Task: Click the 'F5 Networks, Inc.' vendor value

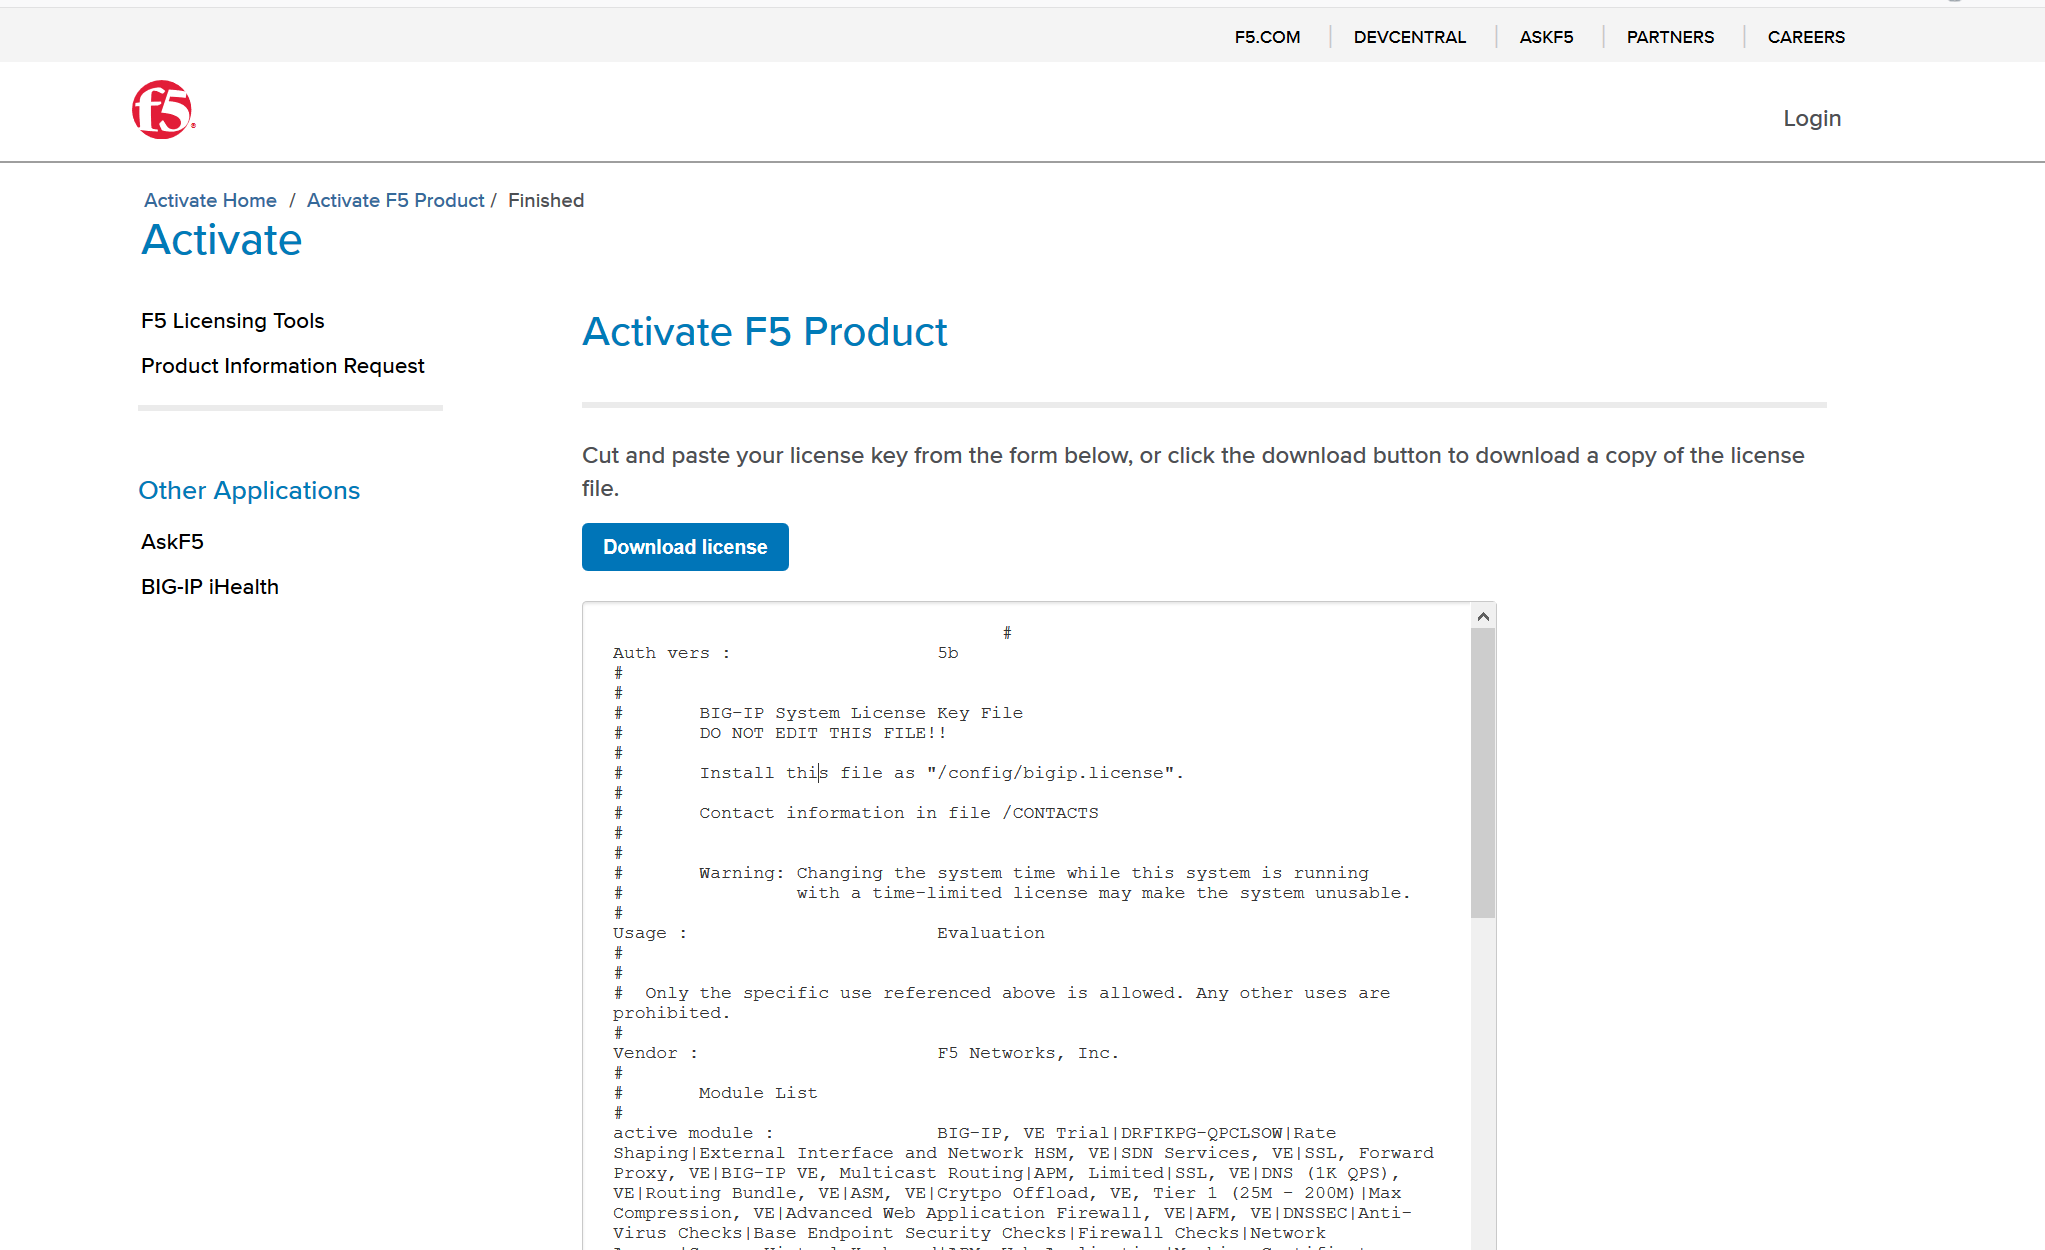Action: pos(1028,1053)
